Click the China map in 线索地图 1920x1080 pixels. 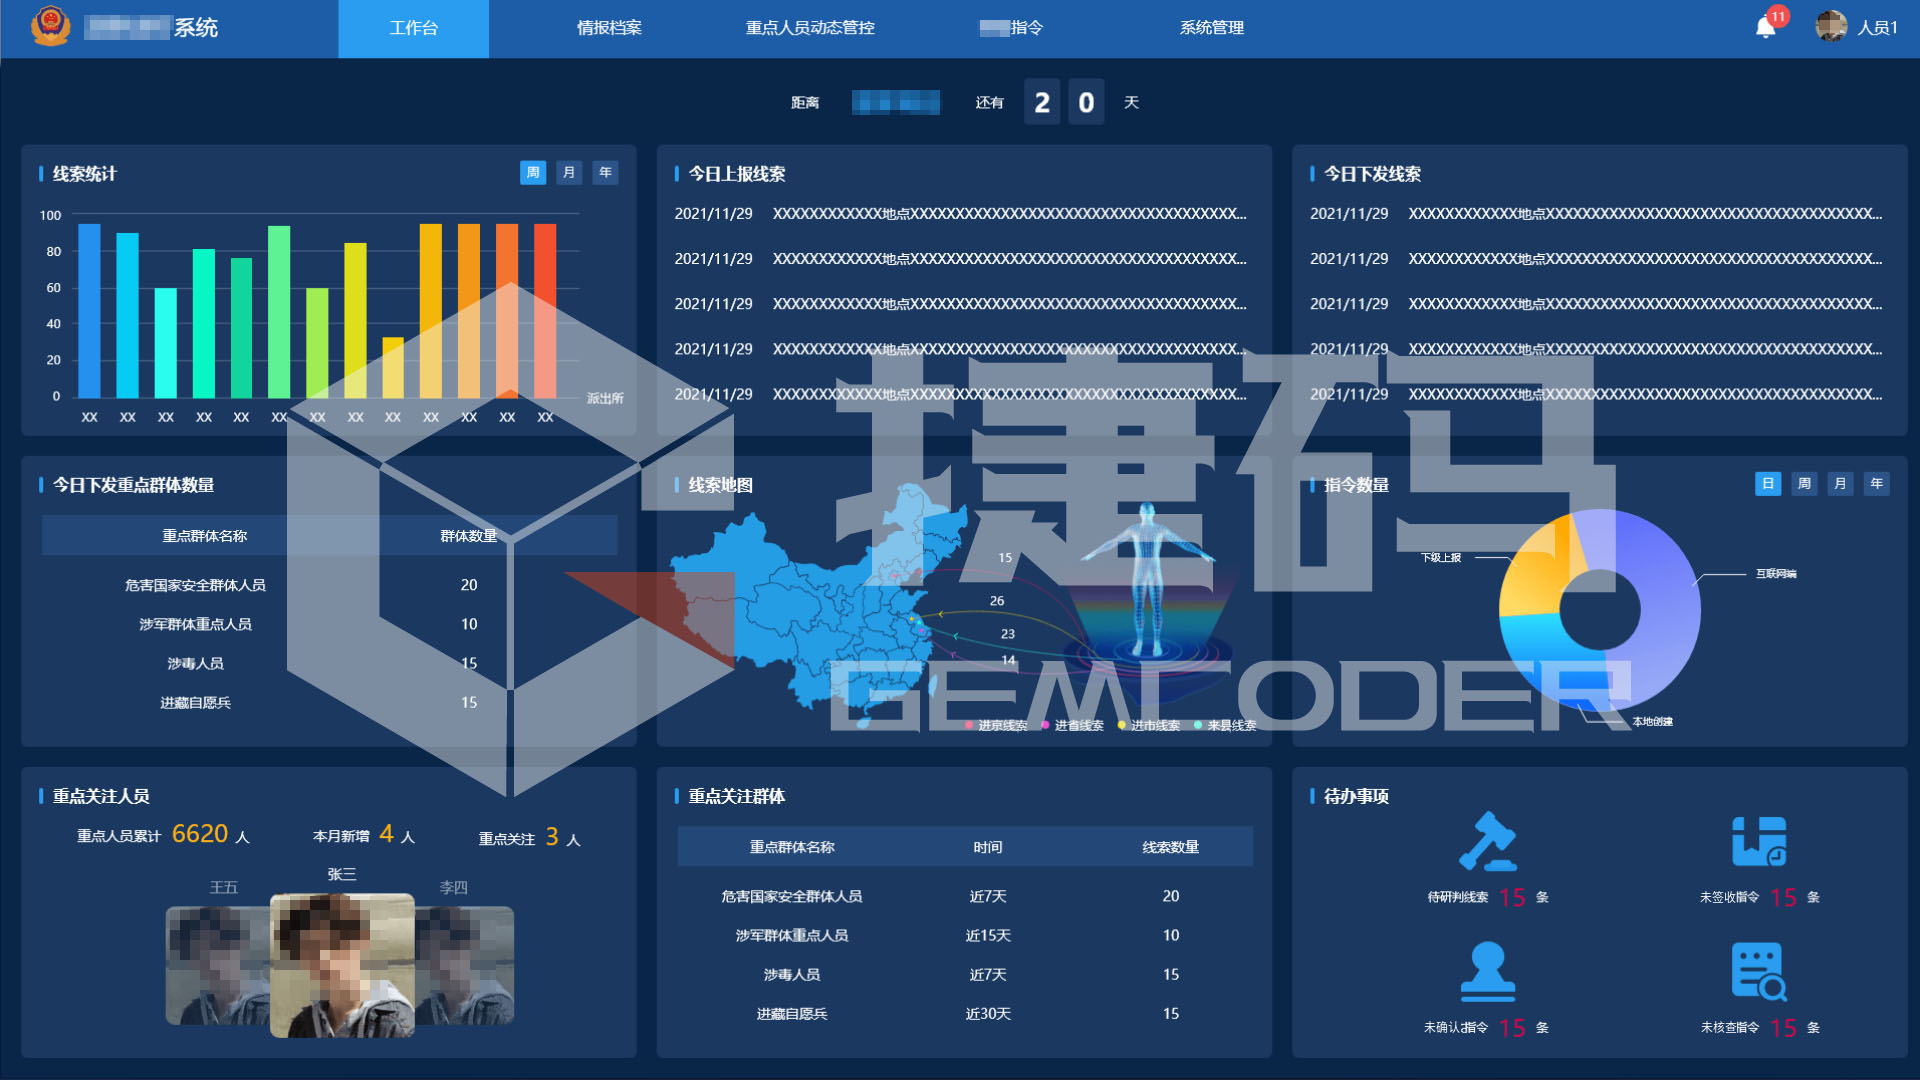[x=810, y=610]
